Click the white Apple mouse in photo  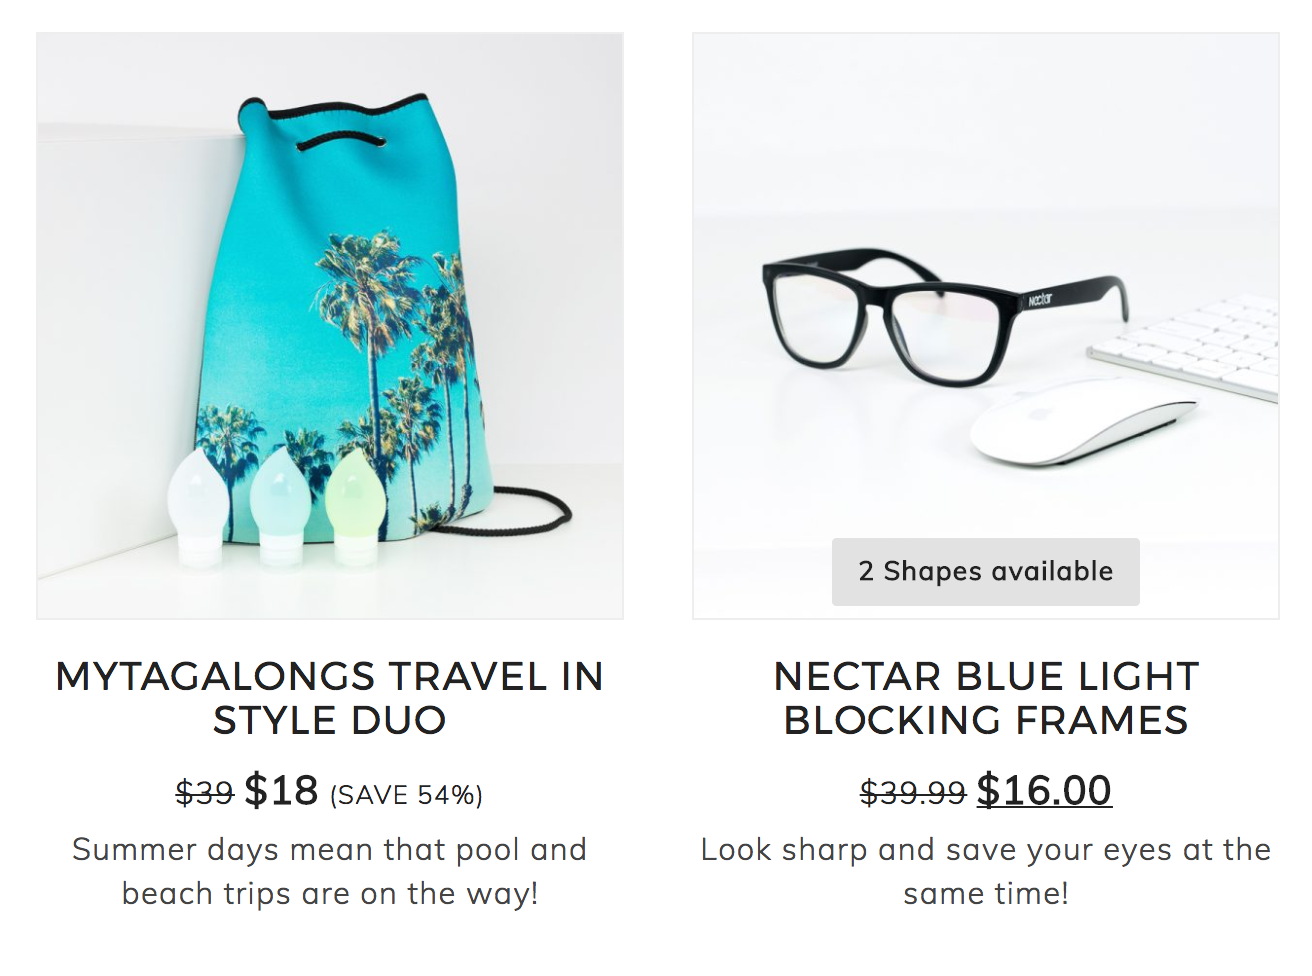(x=1084, y=422)
